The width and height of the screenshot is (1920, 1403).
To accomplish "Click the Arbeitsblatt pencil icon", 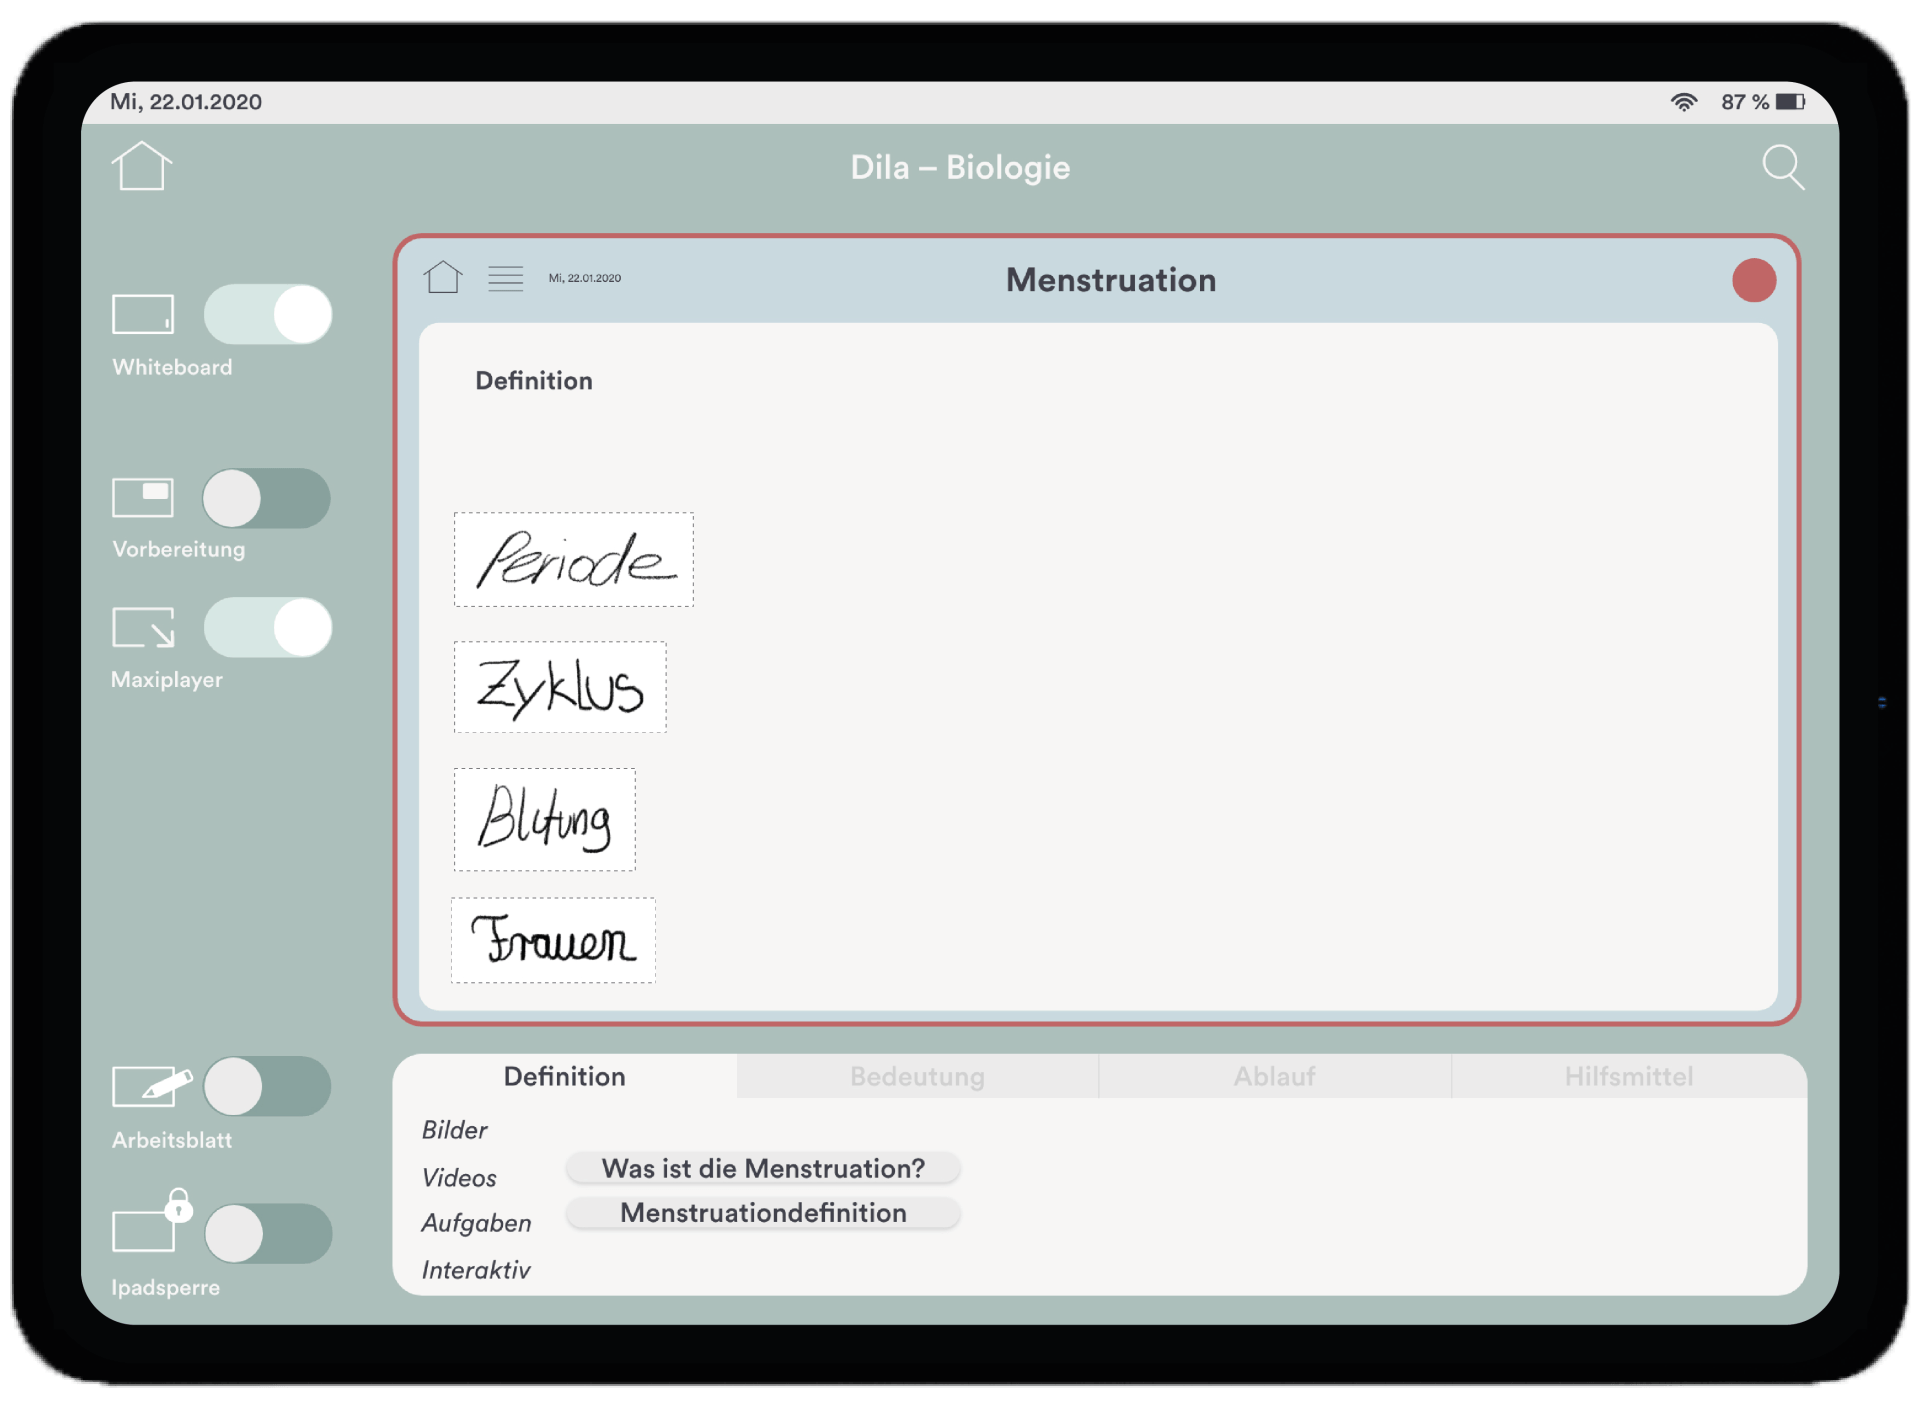I will click(150, 1086).
